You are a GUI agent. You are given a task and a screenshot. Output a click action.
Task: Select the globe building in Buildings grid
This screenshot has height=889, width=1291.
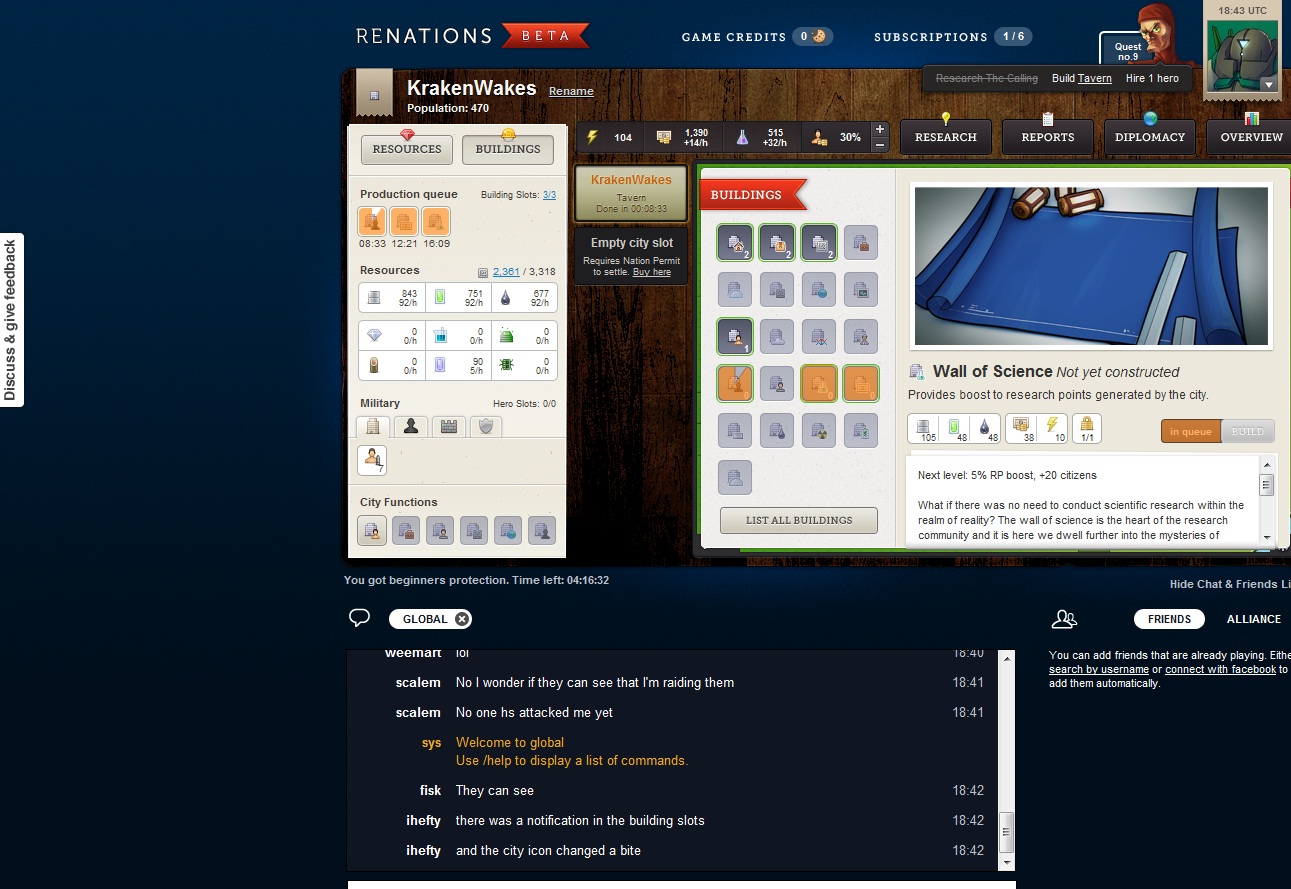(x=819, y=289)
